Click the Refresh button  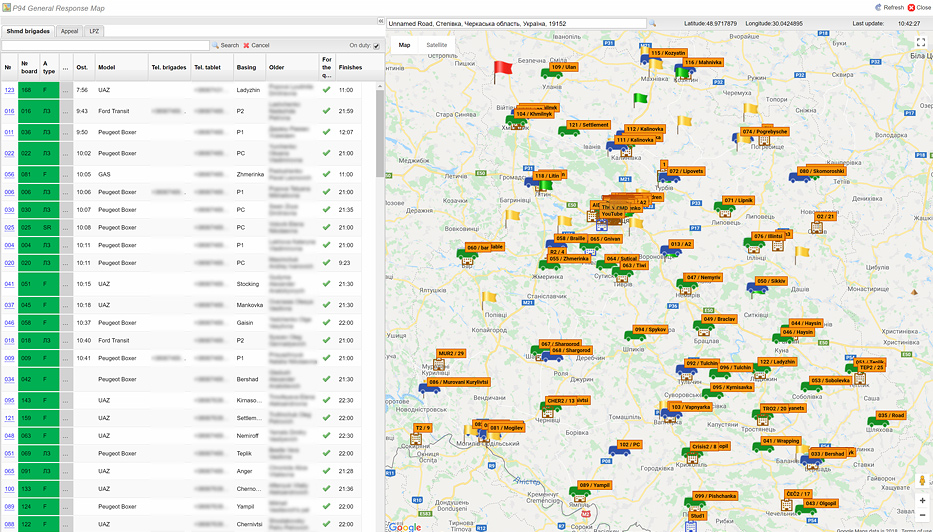click(889, 8)
